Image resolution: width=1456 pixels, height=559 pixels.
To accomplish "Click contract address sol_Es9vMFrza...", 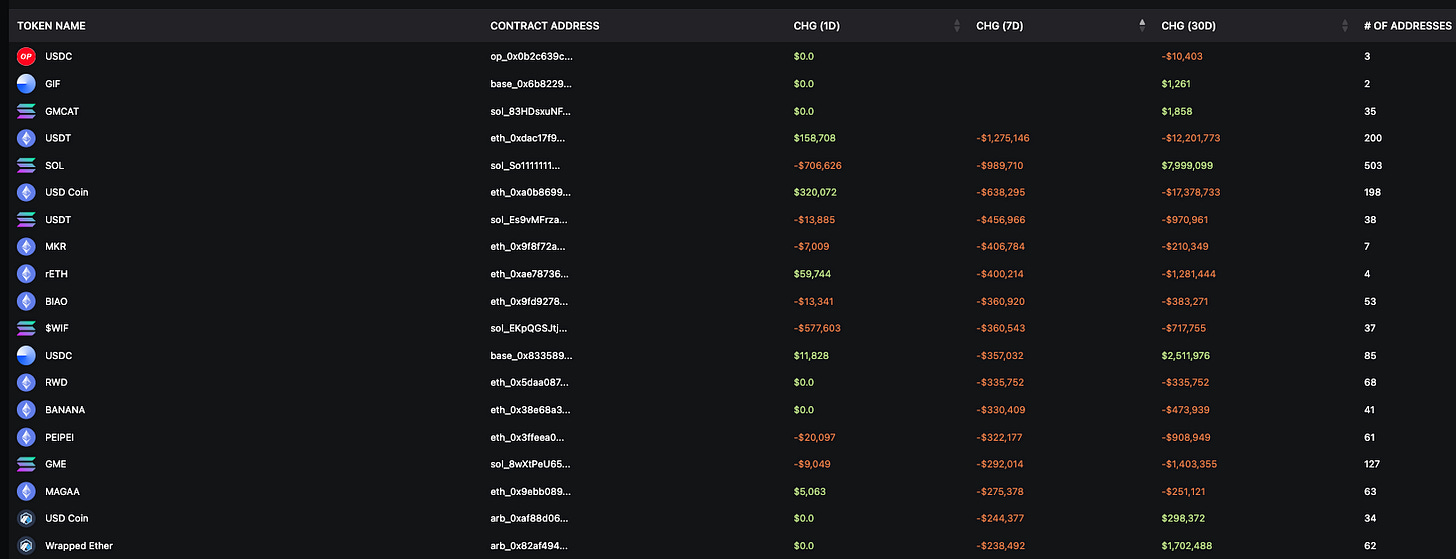I will tap(529, 219).
